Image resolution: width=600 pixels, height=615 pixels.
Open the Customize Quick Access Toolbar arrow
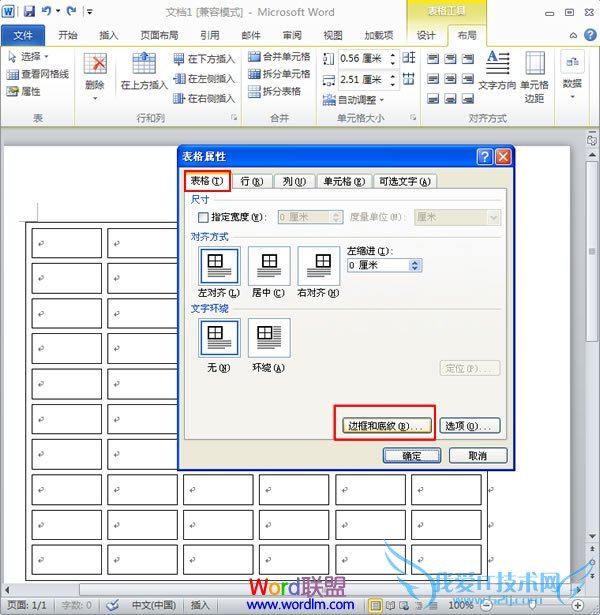(x=90, y=12)
